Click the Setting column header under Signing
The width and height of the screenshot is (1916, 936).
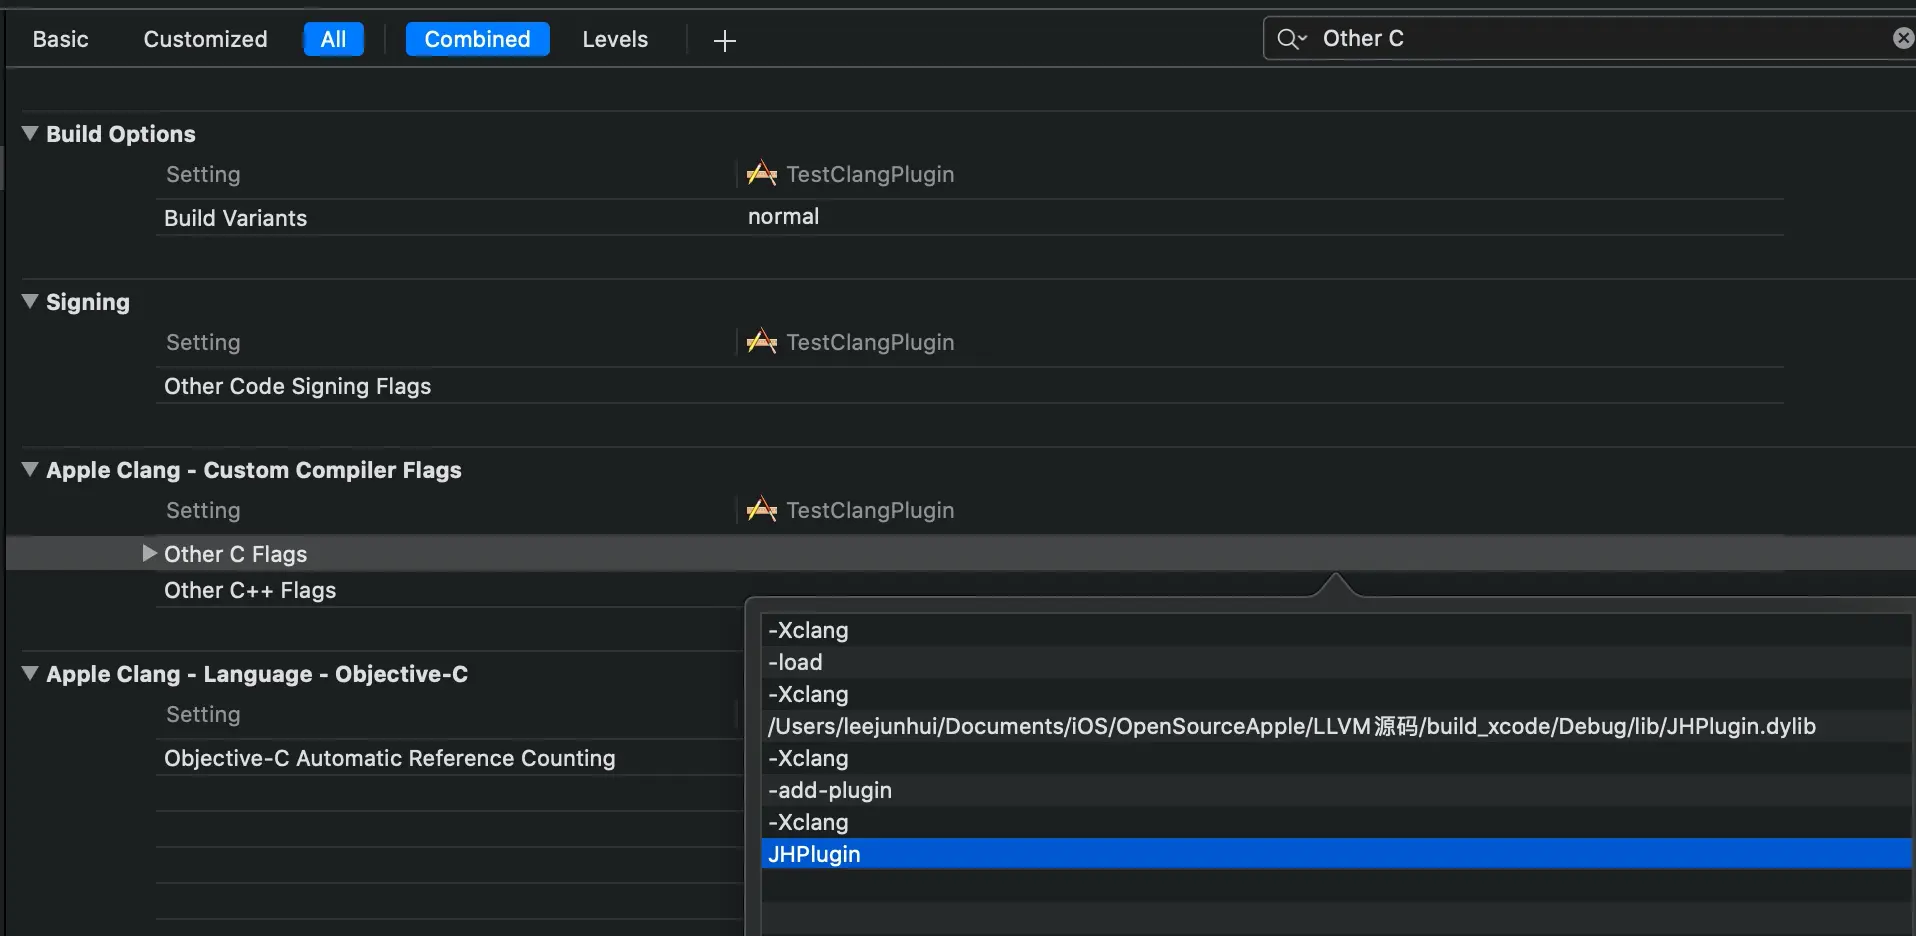click(x=203, y=342)
